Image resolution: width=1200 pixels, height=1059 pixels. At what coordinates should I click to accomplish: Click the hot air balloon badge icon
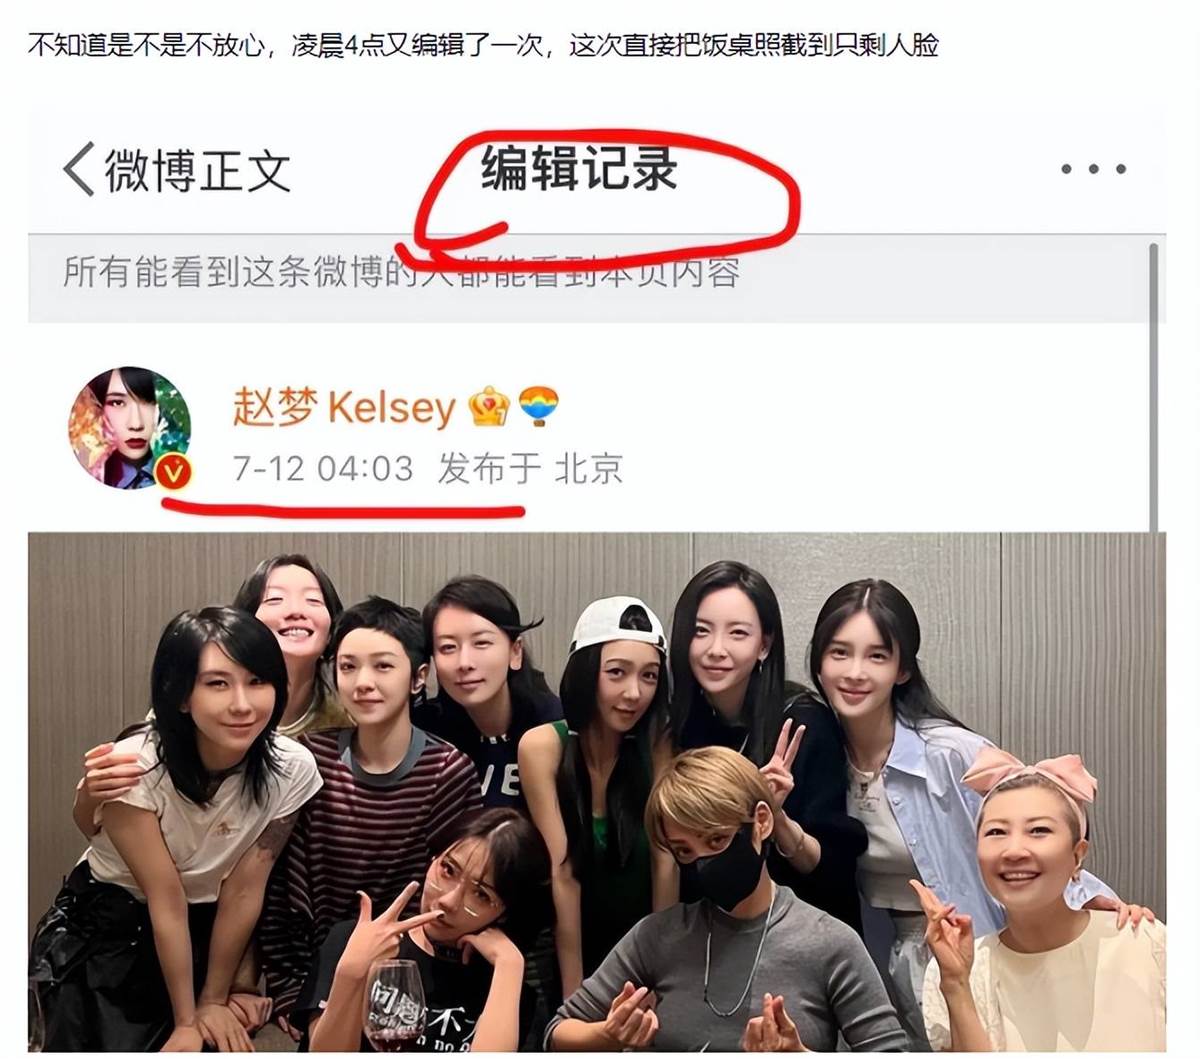[x=539, y=406]
